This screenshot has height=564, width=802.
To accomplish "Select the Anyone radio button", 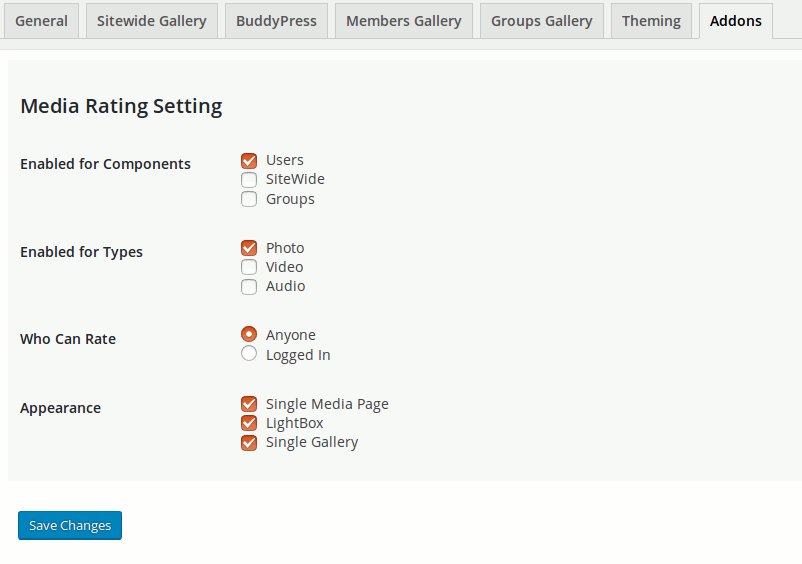I will click(x=249, y=334).
